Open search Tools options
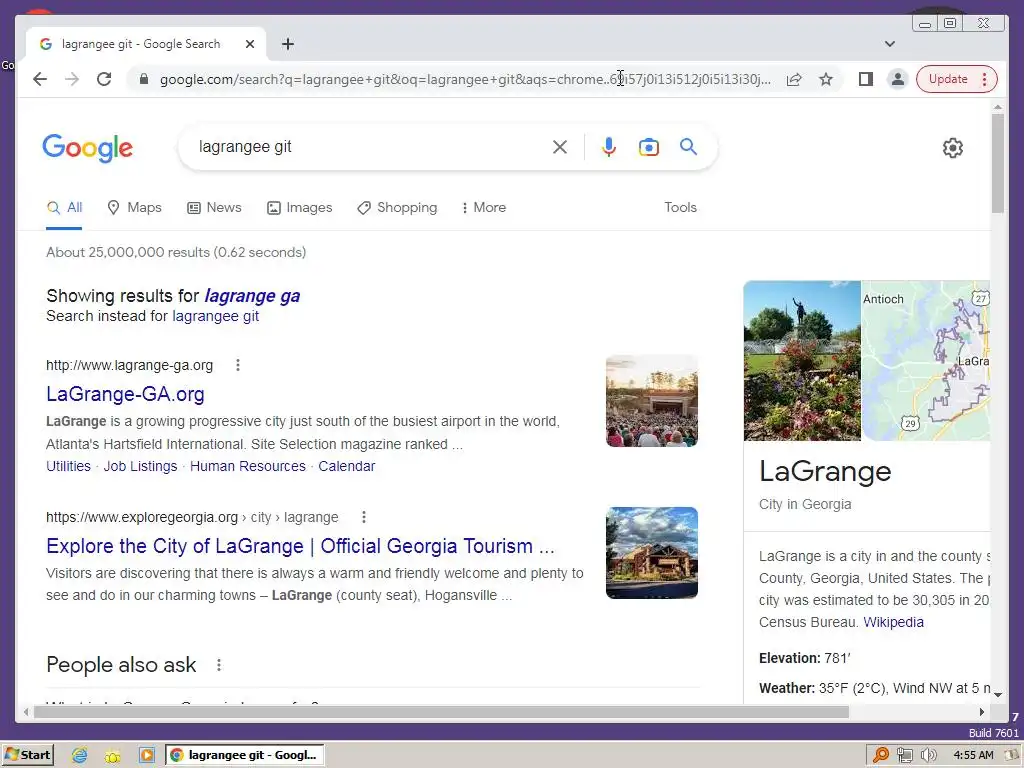This screenshot has width=1024, height=768. [x=680, y=208]
